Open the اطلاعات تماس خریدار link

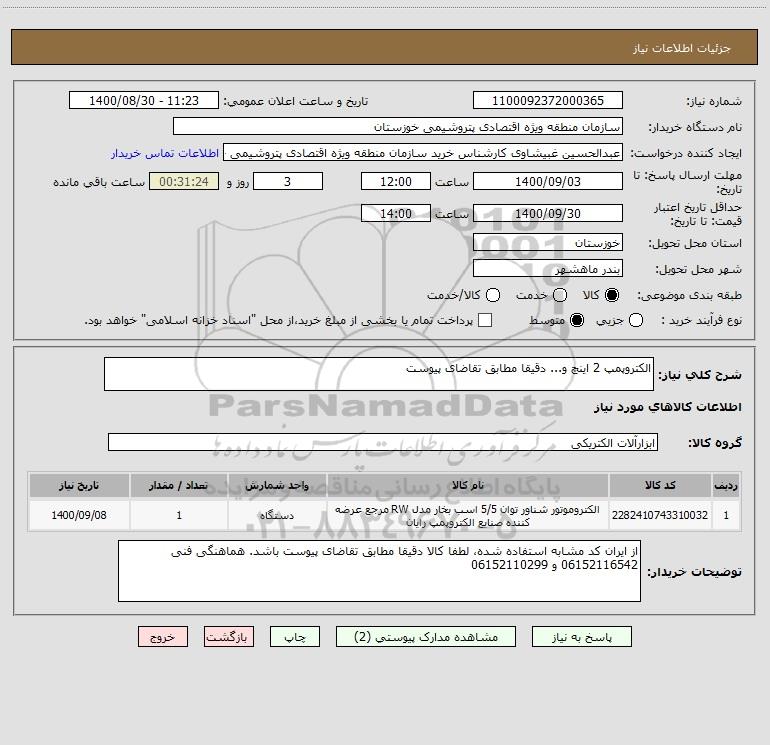(165, 153)
